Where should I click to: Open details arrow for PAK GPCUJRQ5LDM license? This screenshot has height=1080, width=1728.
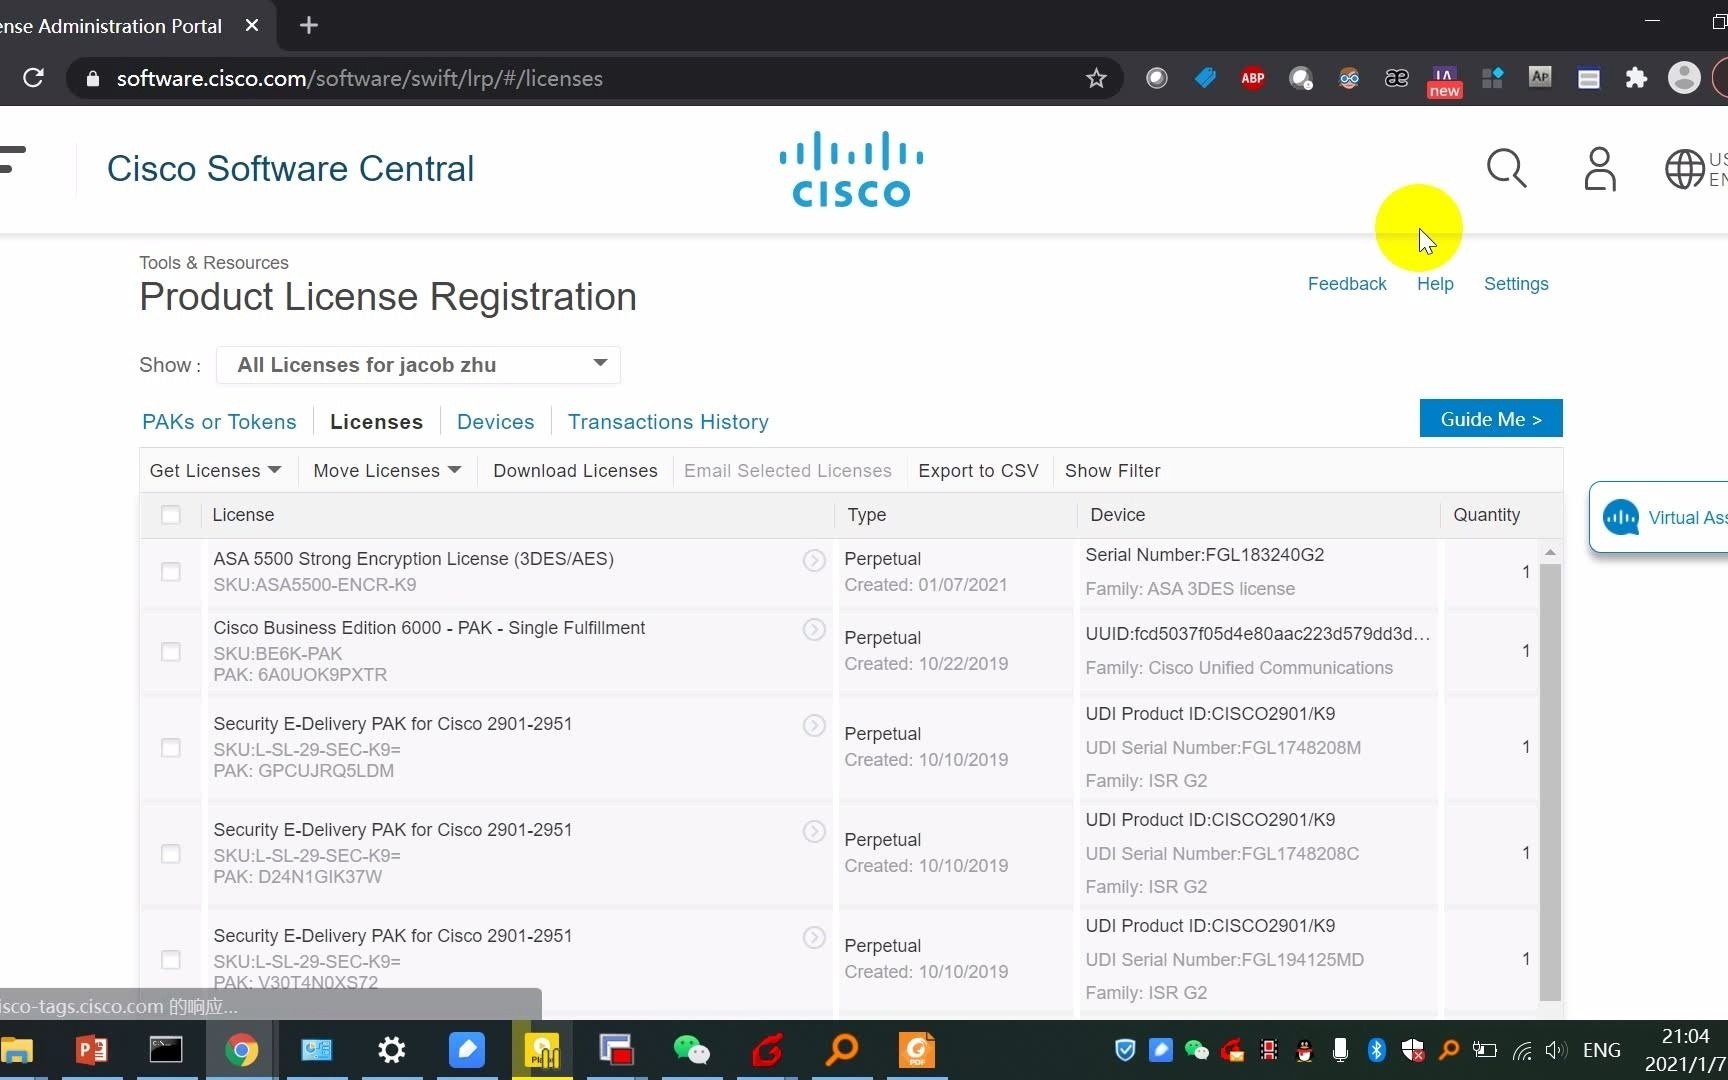(814, 725)
